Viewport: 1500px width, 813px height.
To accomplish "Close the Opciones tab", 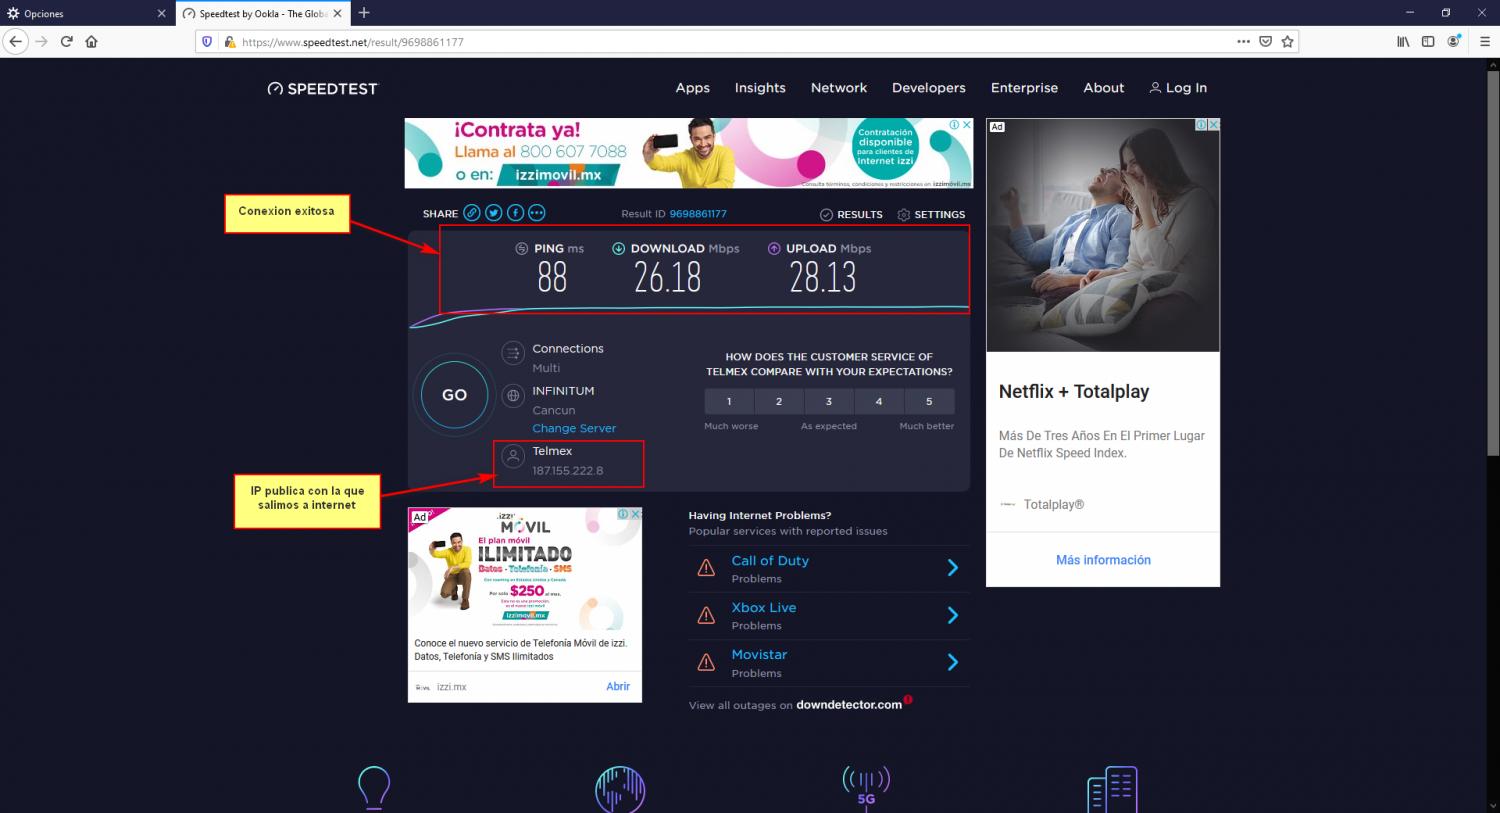I will 162,14.
